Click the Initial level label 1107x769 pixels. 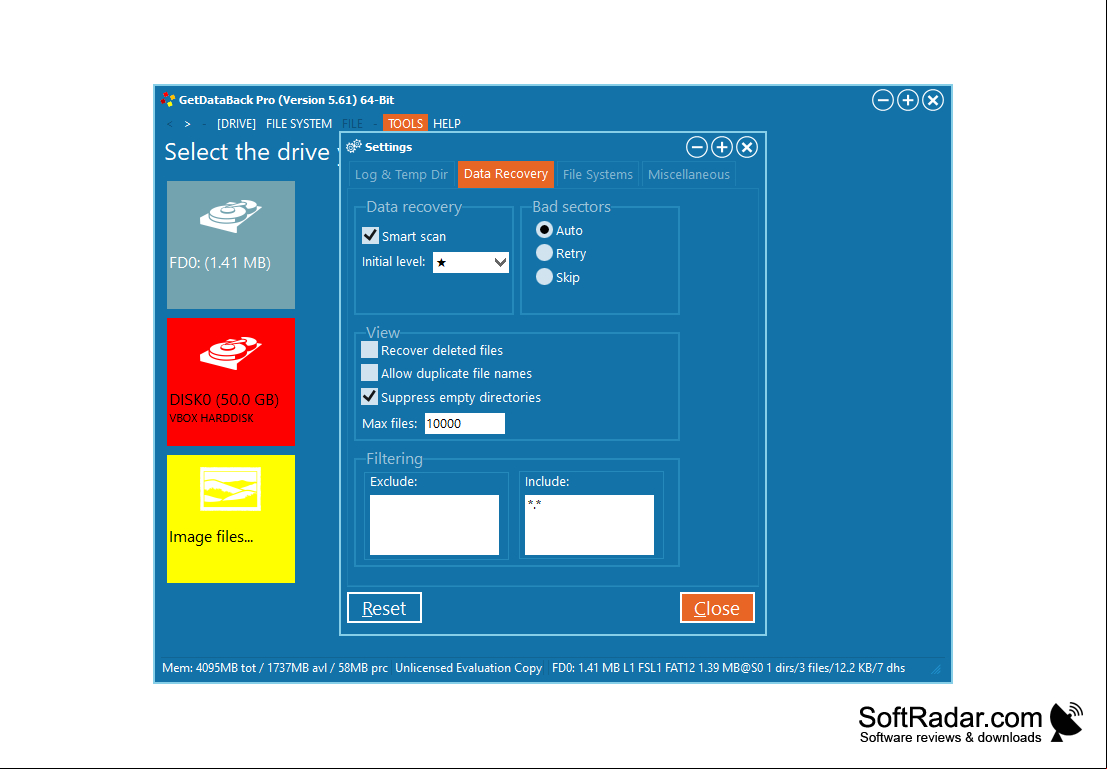(x=393, y=262)
